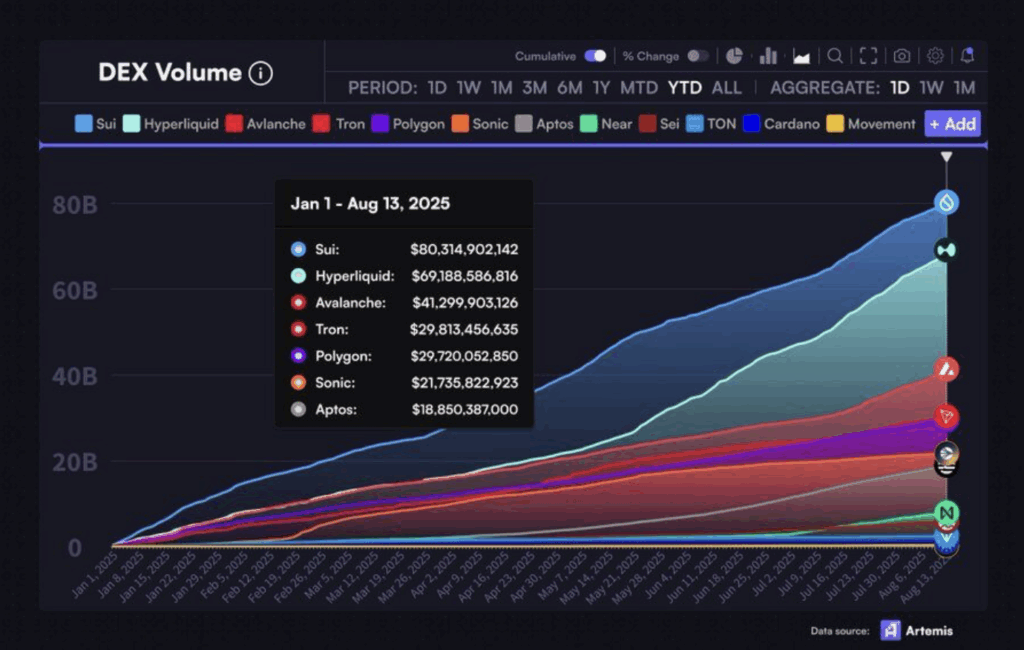Screen dimensions: 1024x650
Task: Set period to 1W
Action: pos(468,88)
